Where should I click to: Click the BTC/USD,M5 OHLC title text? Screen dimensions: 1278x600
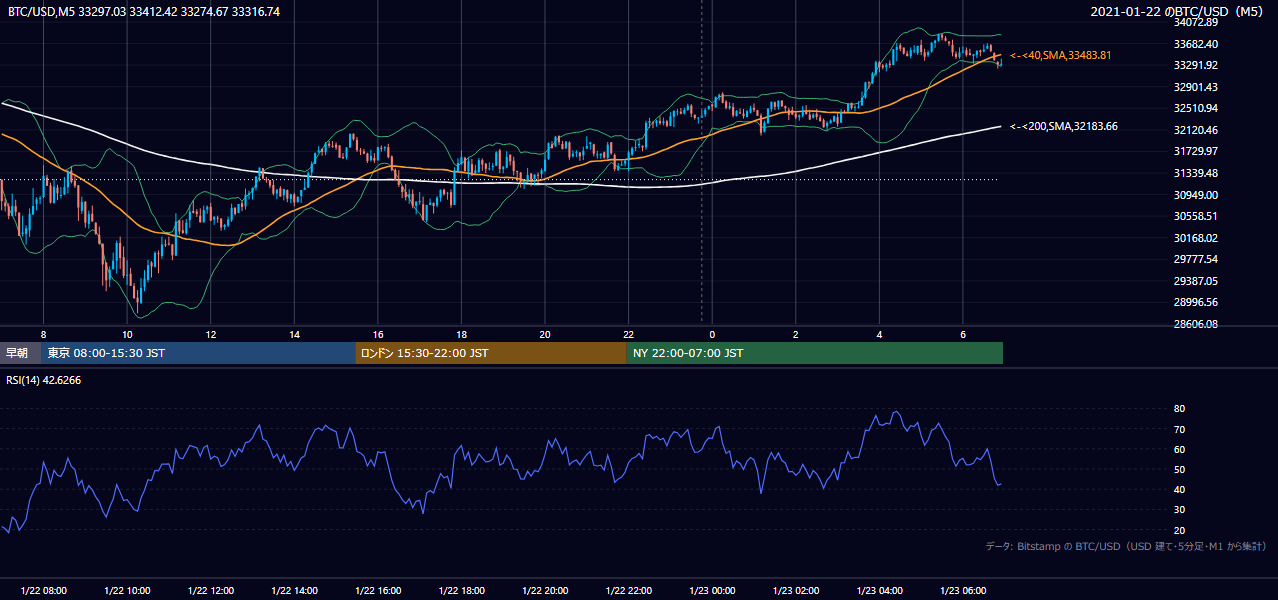(x=144, y=12)
